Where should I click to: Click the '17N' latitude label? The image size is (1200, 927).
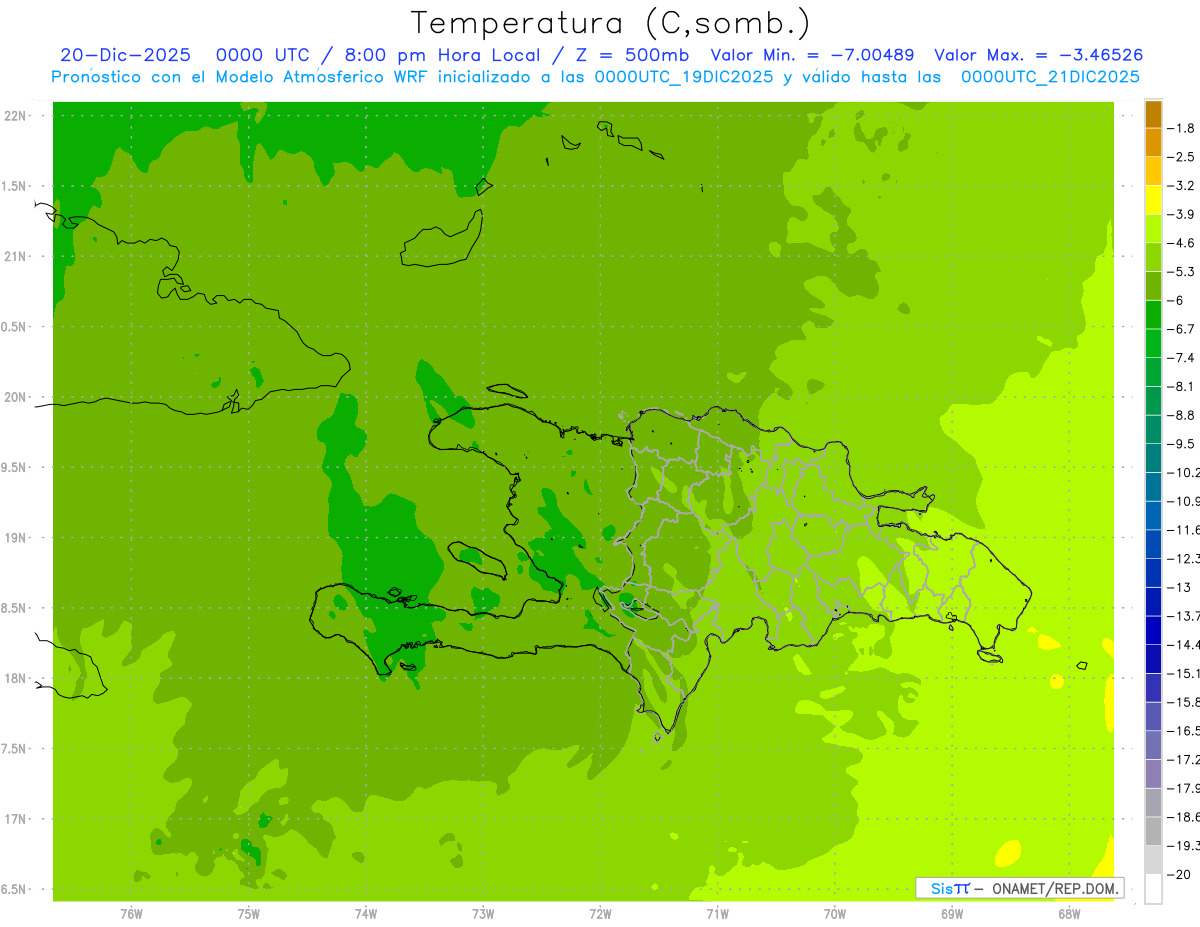tap(16, 819)
